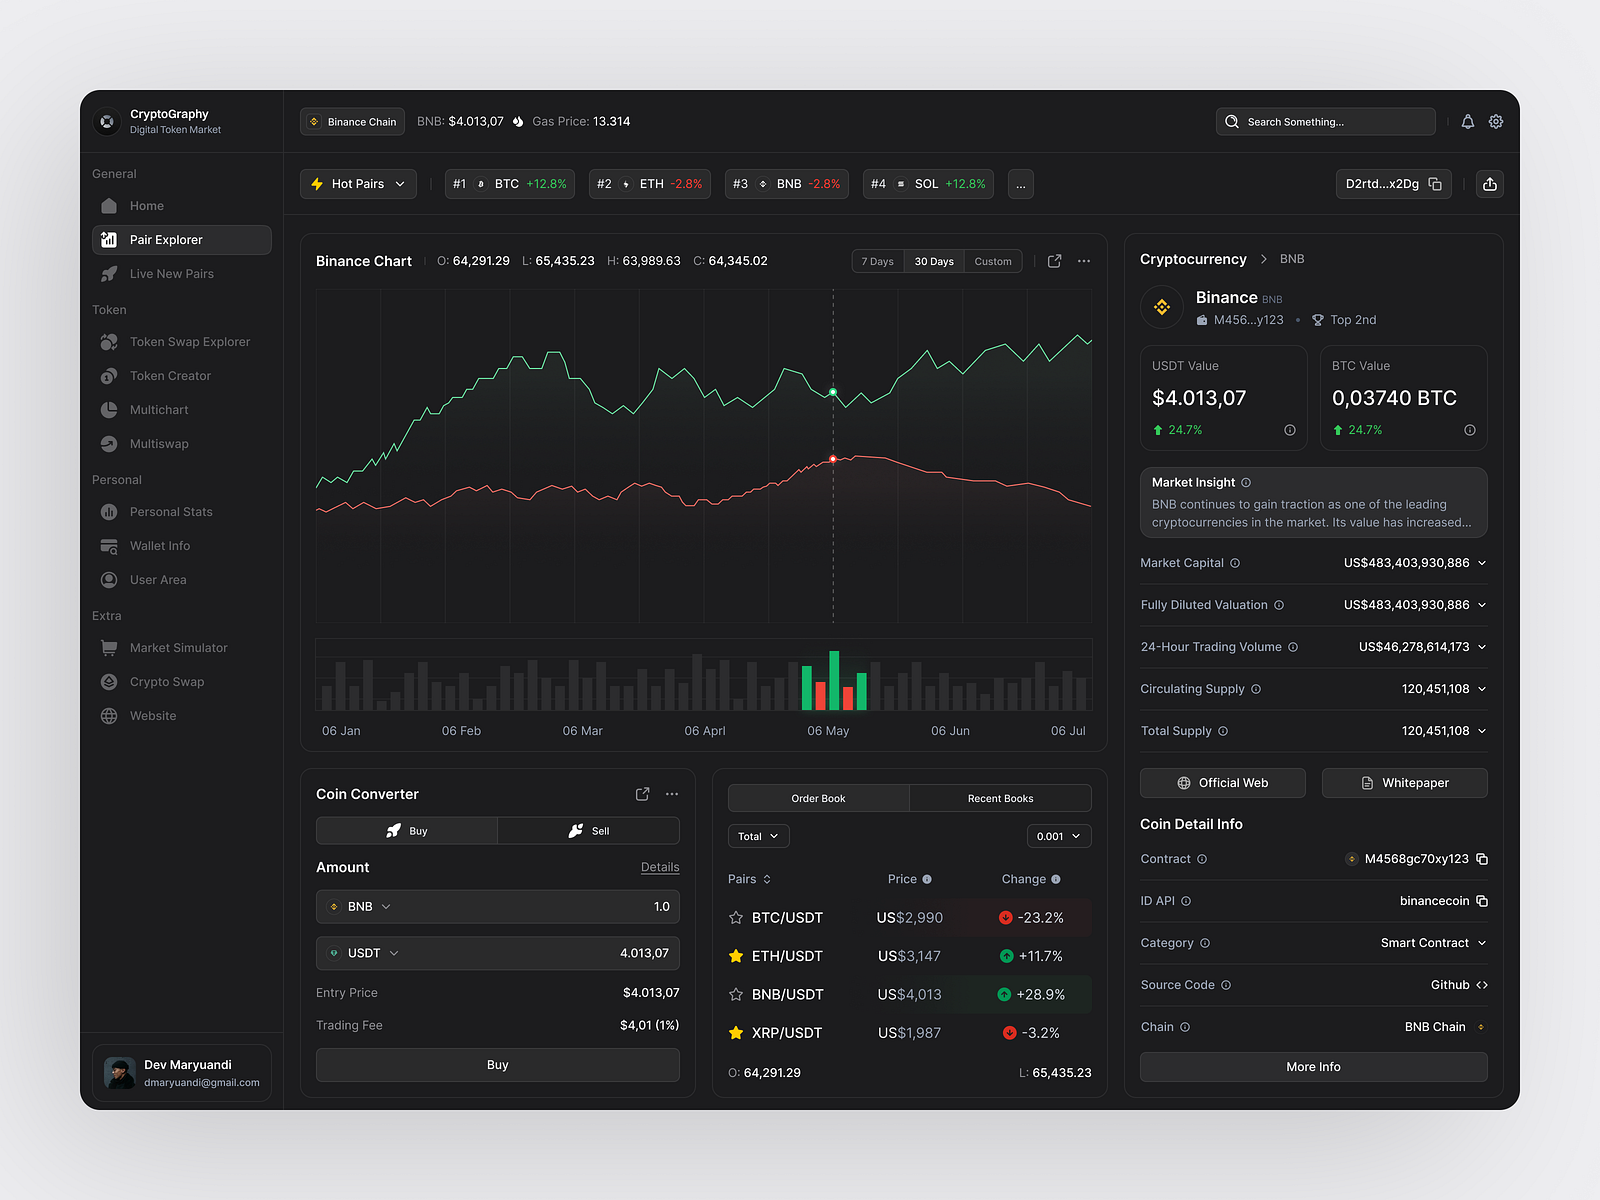Open the Hot Pairs dropdown
The image size is (1600, 1200).
[358, 183]
